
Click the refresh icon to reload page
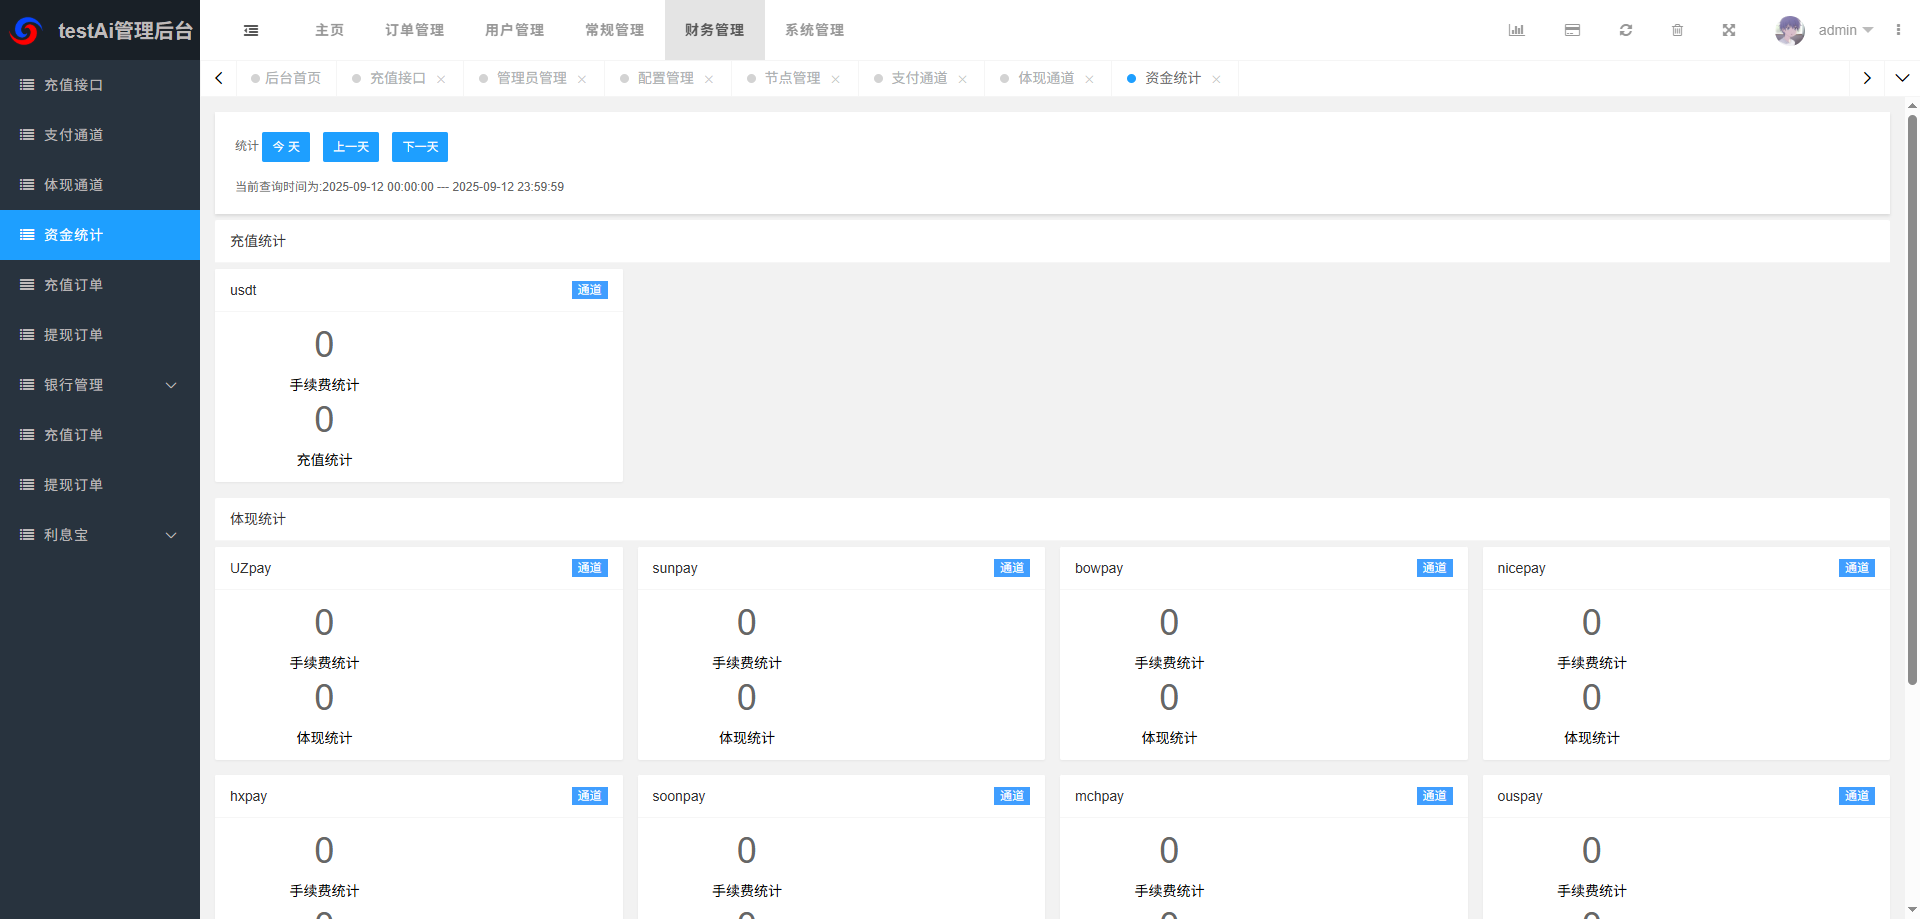[1625, 30]
